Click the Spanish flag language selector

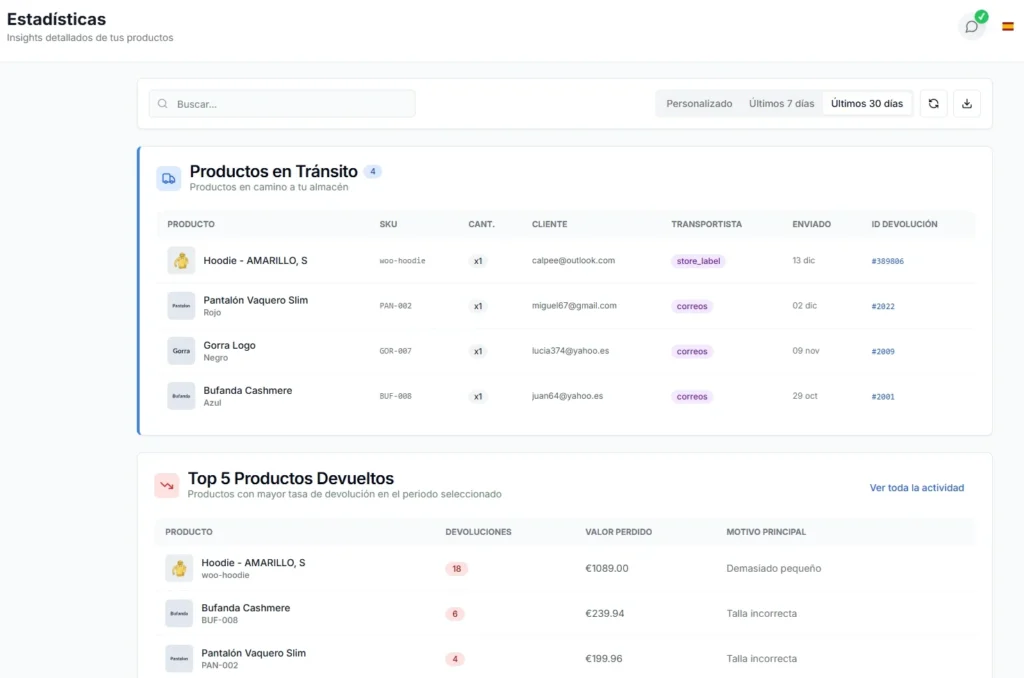pyautogui.click(x=1007, y=27)
